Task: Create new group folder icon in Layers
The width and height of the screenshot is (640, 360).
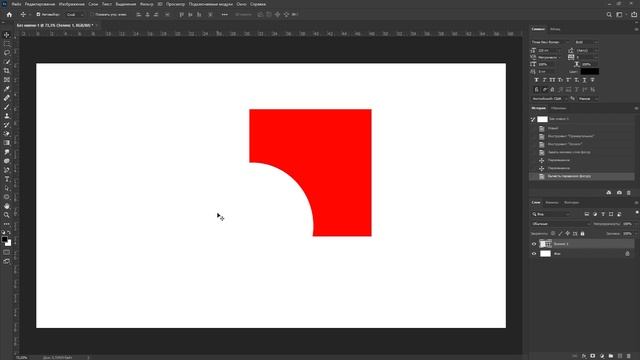Action: pos(611,356)
